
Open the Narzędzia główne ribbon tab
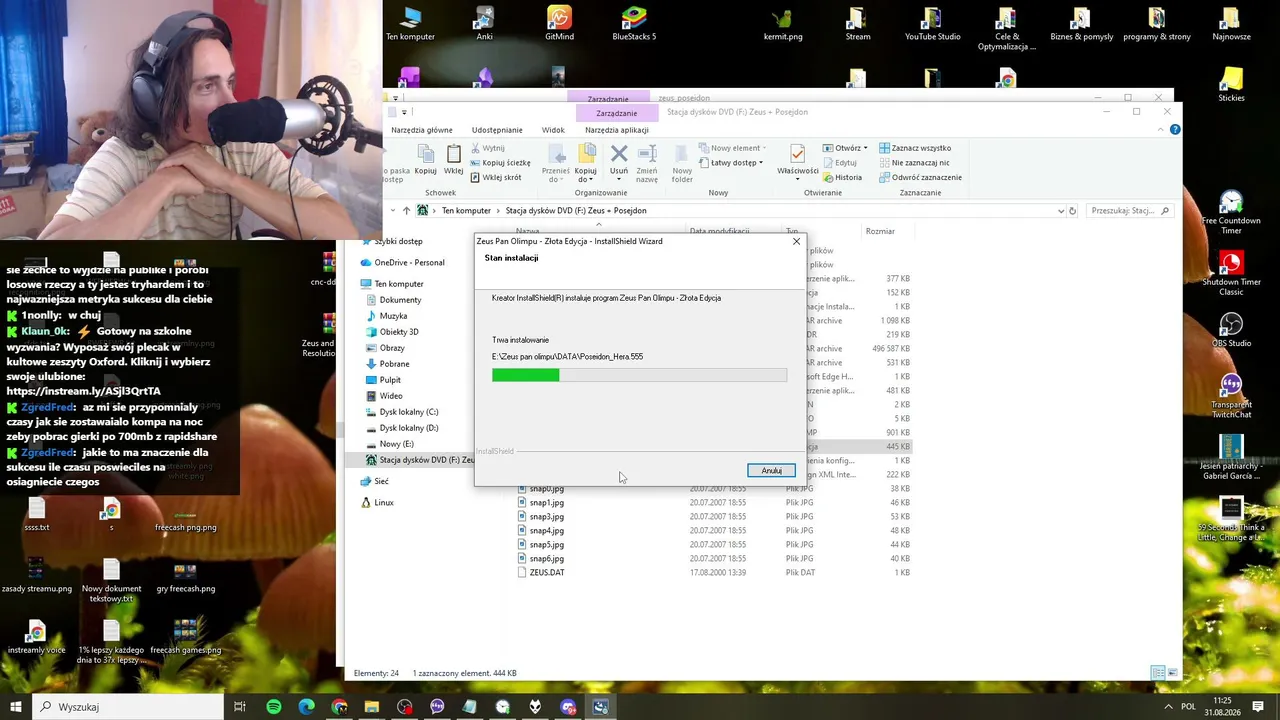pos(422,130)
